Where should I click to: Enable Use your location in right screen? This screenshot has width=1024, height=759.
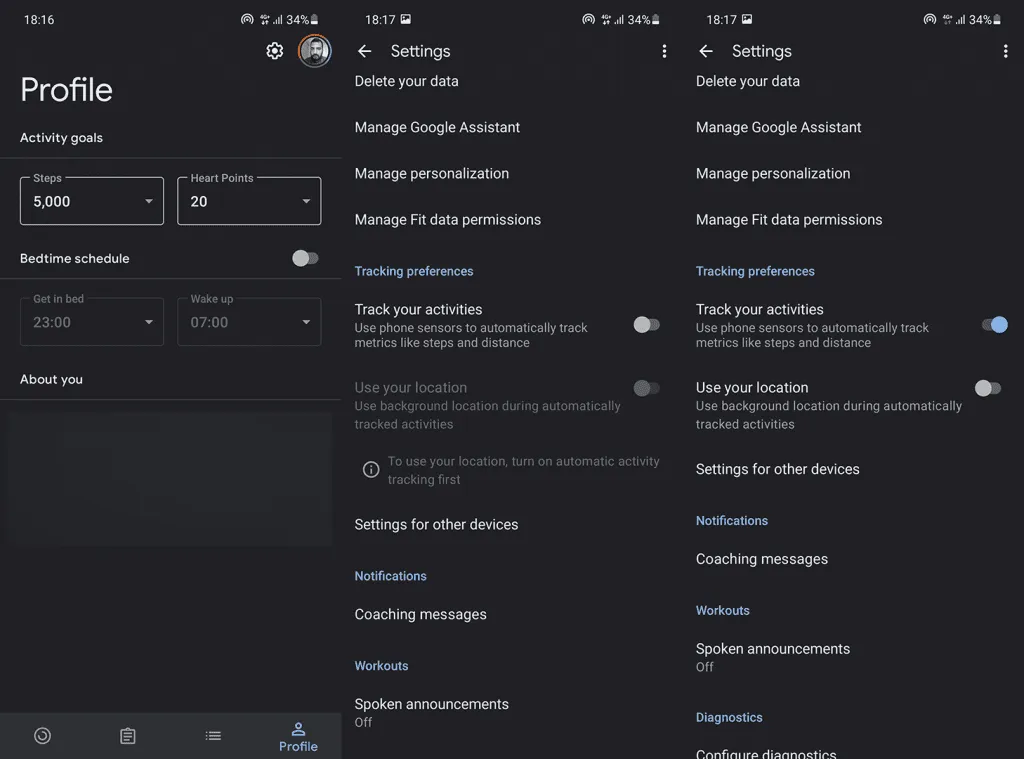click(988, 388)
